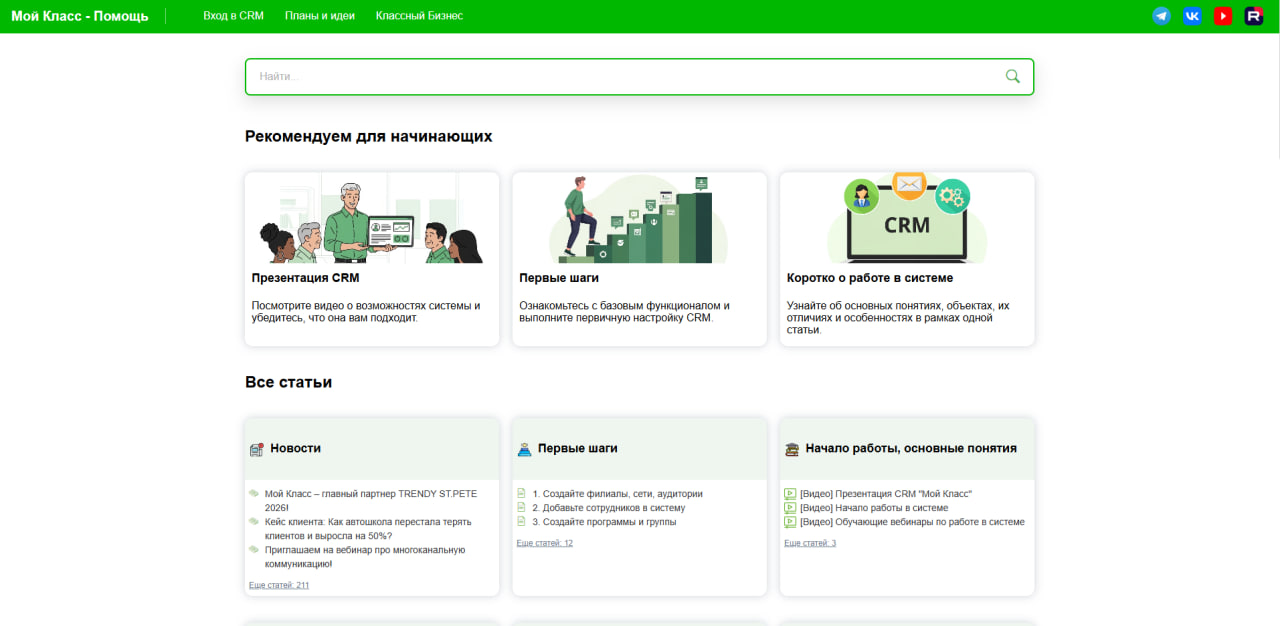The image size is (1280, 626).
Task: Click the Начало работы category icon
Action: tap(792, 449)
